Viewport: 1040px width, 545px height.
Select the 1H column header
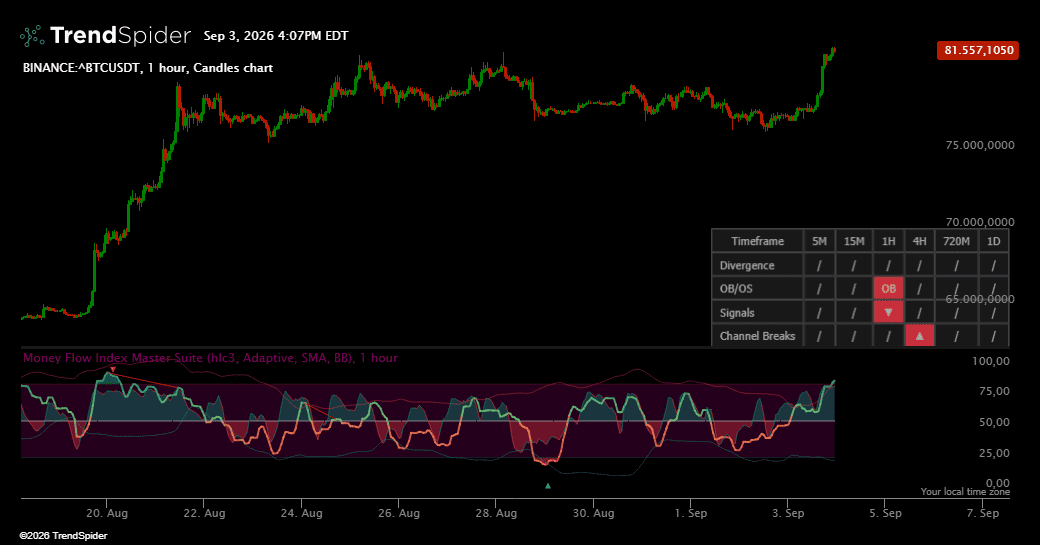click(888, 241)
